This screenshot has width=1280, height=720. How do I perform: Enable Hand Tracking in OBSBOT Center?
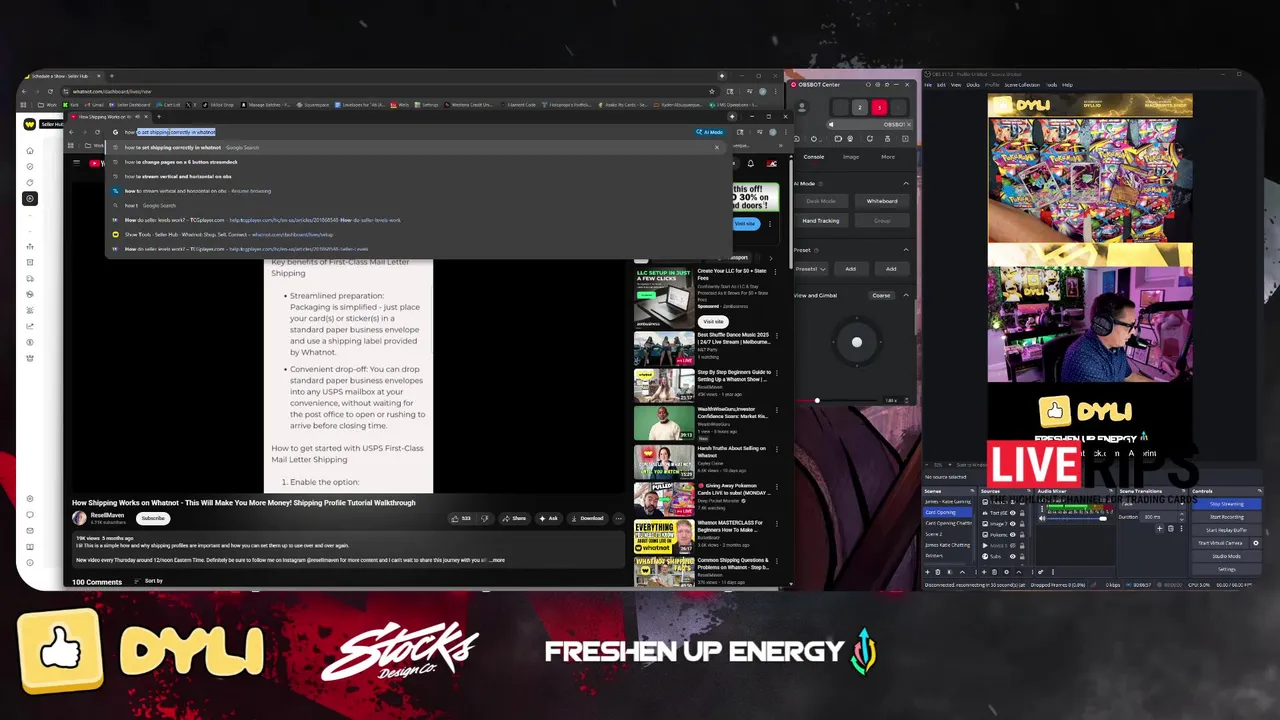[x=821, y=221]
